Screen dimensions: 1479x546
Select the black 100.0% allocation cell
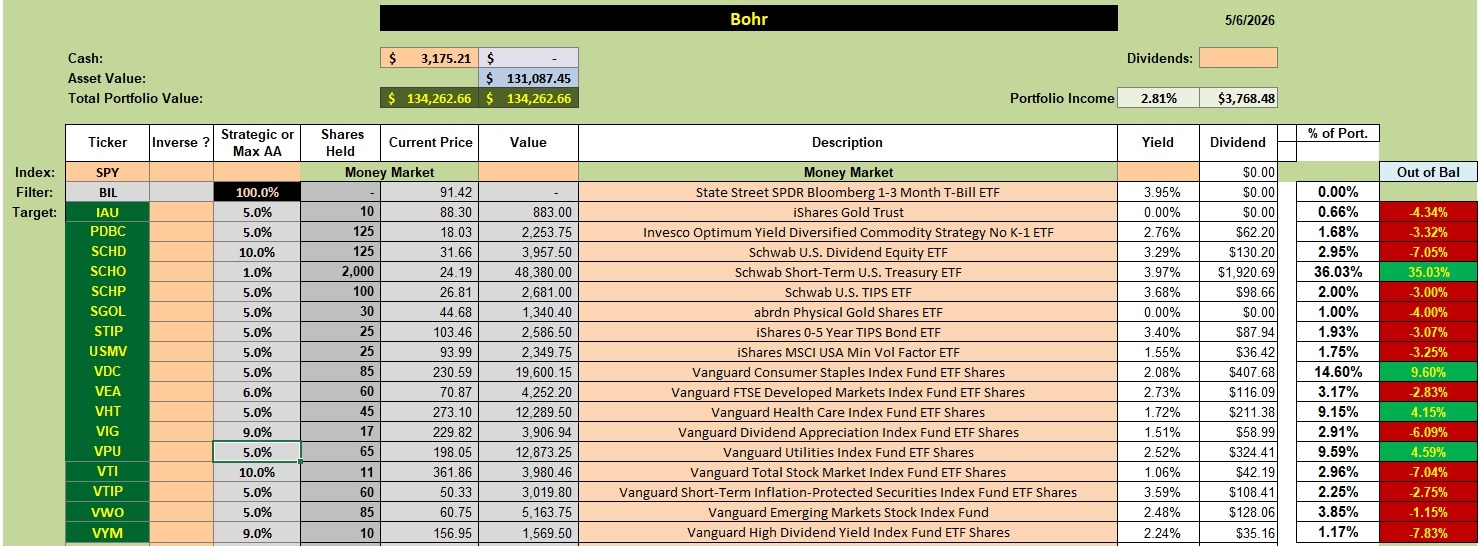click(x=258, y=192)
